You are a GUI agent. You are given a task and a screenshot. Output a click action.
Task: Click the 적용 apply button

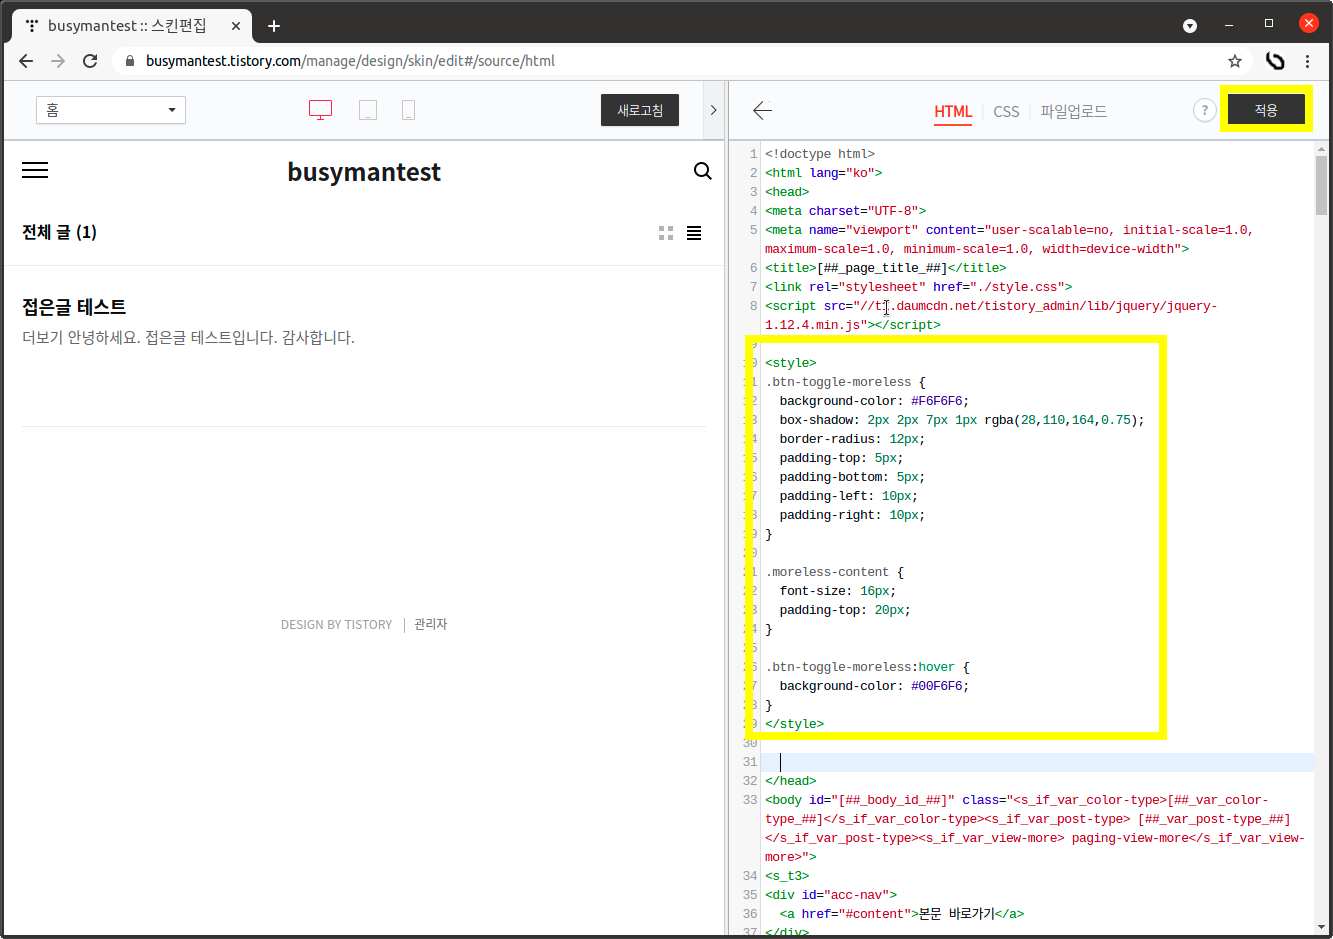[1266, 110]
